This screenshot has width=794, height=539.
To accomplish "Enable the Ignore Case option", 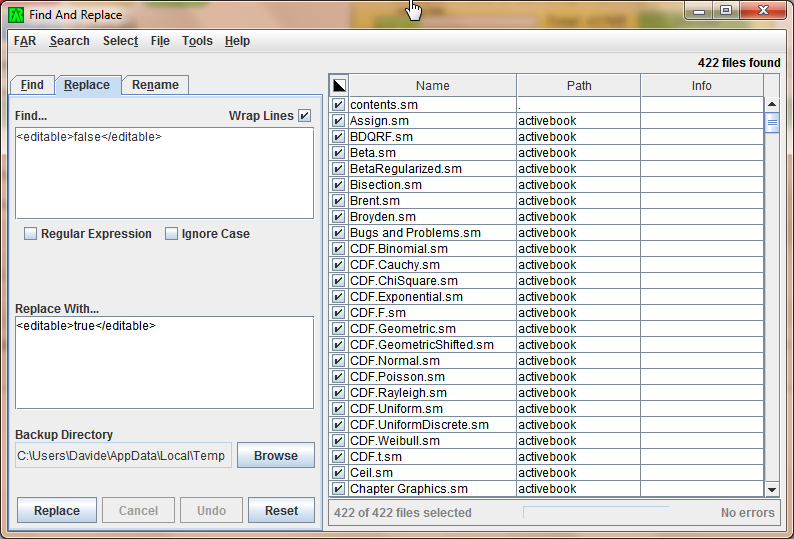I will [172, 234].
